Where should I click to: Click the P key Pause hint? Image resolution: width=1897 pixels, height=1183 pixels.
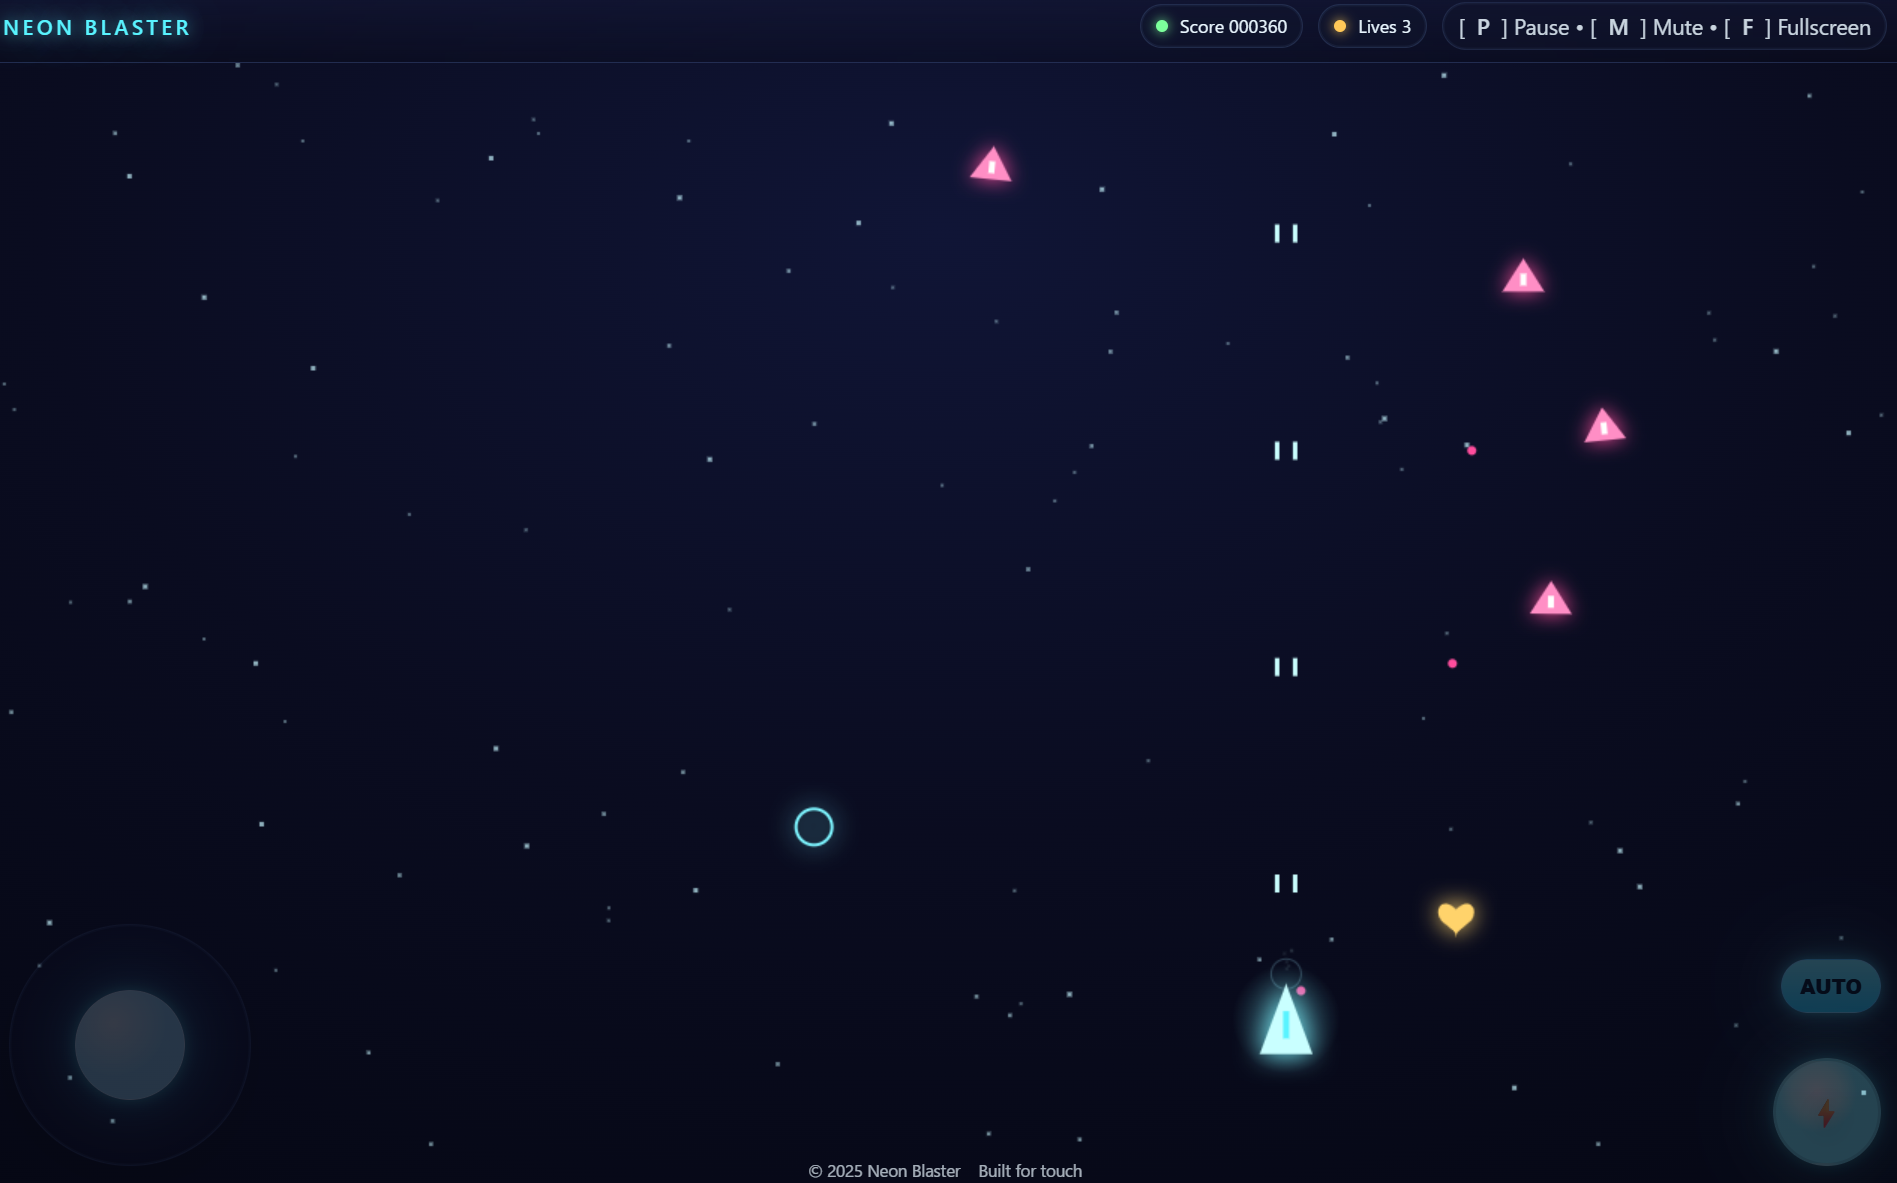click(x=1513, y=28)
